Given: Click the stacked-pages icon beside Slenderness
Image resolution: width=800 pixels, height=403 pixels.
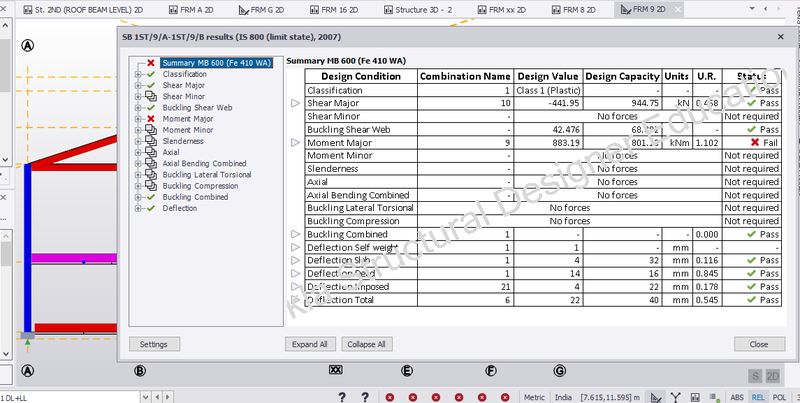Looking at the screenshot, I should click(x=151, y=141).
